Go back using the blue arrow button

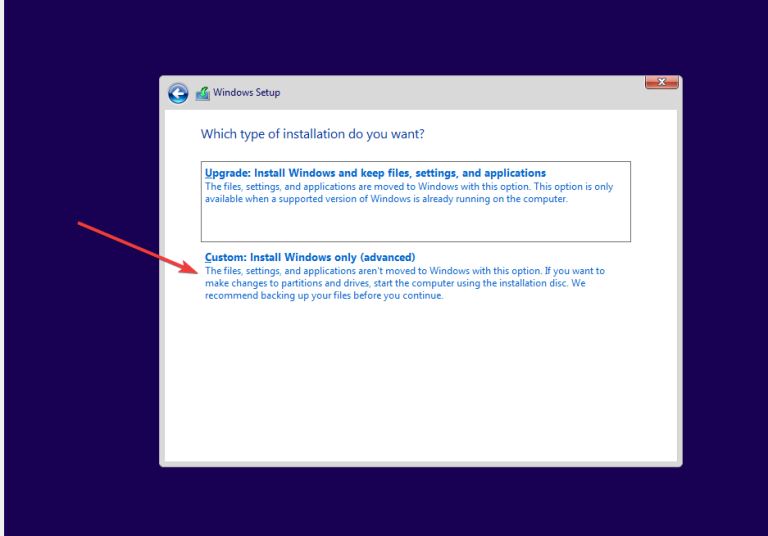tap(178, 93)
